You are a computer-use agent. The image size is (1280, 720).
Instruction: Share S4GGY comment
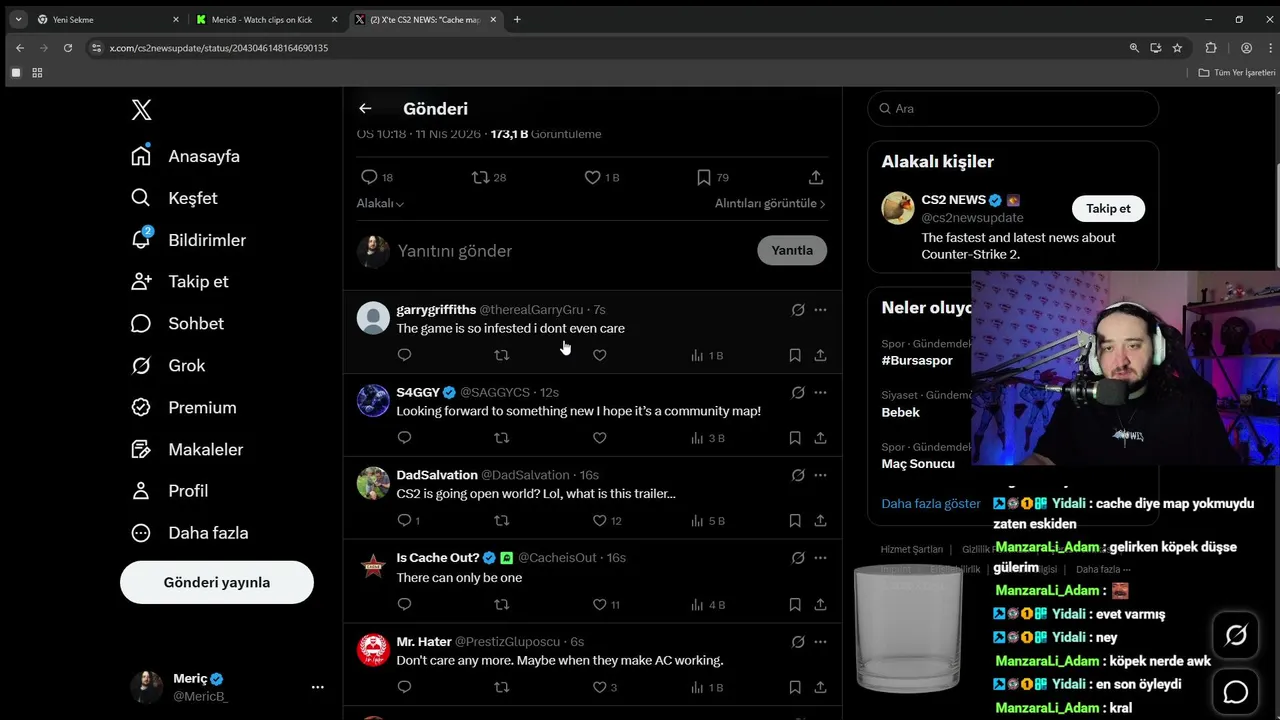point(820,438)
